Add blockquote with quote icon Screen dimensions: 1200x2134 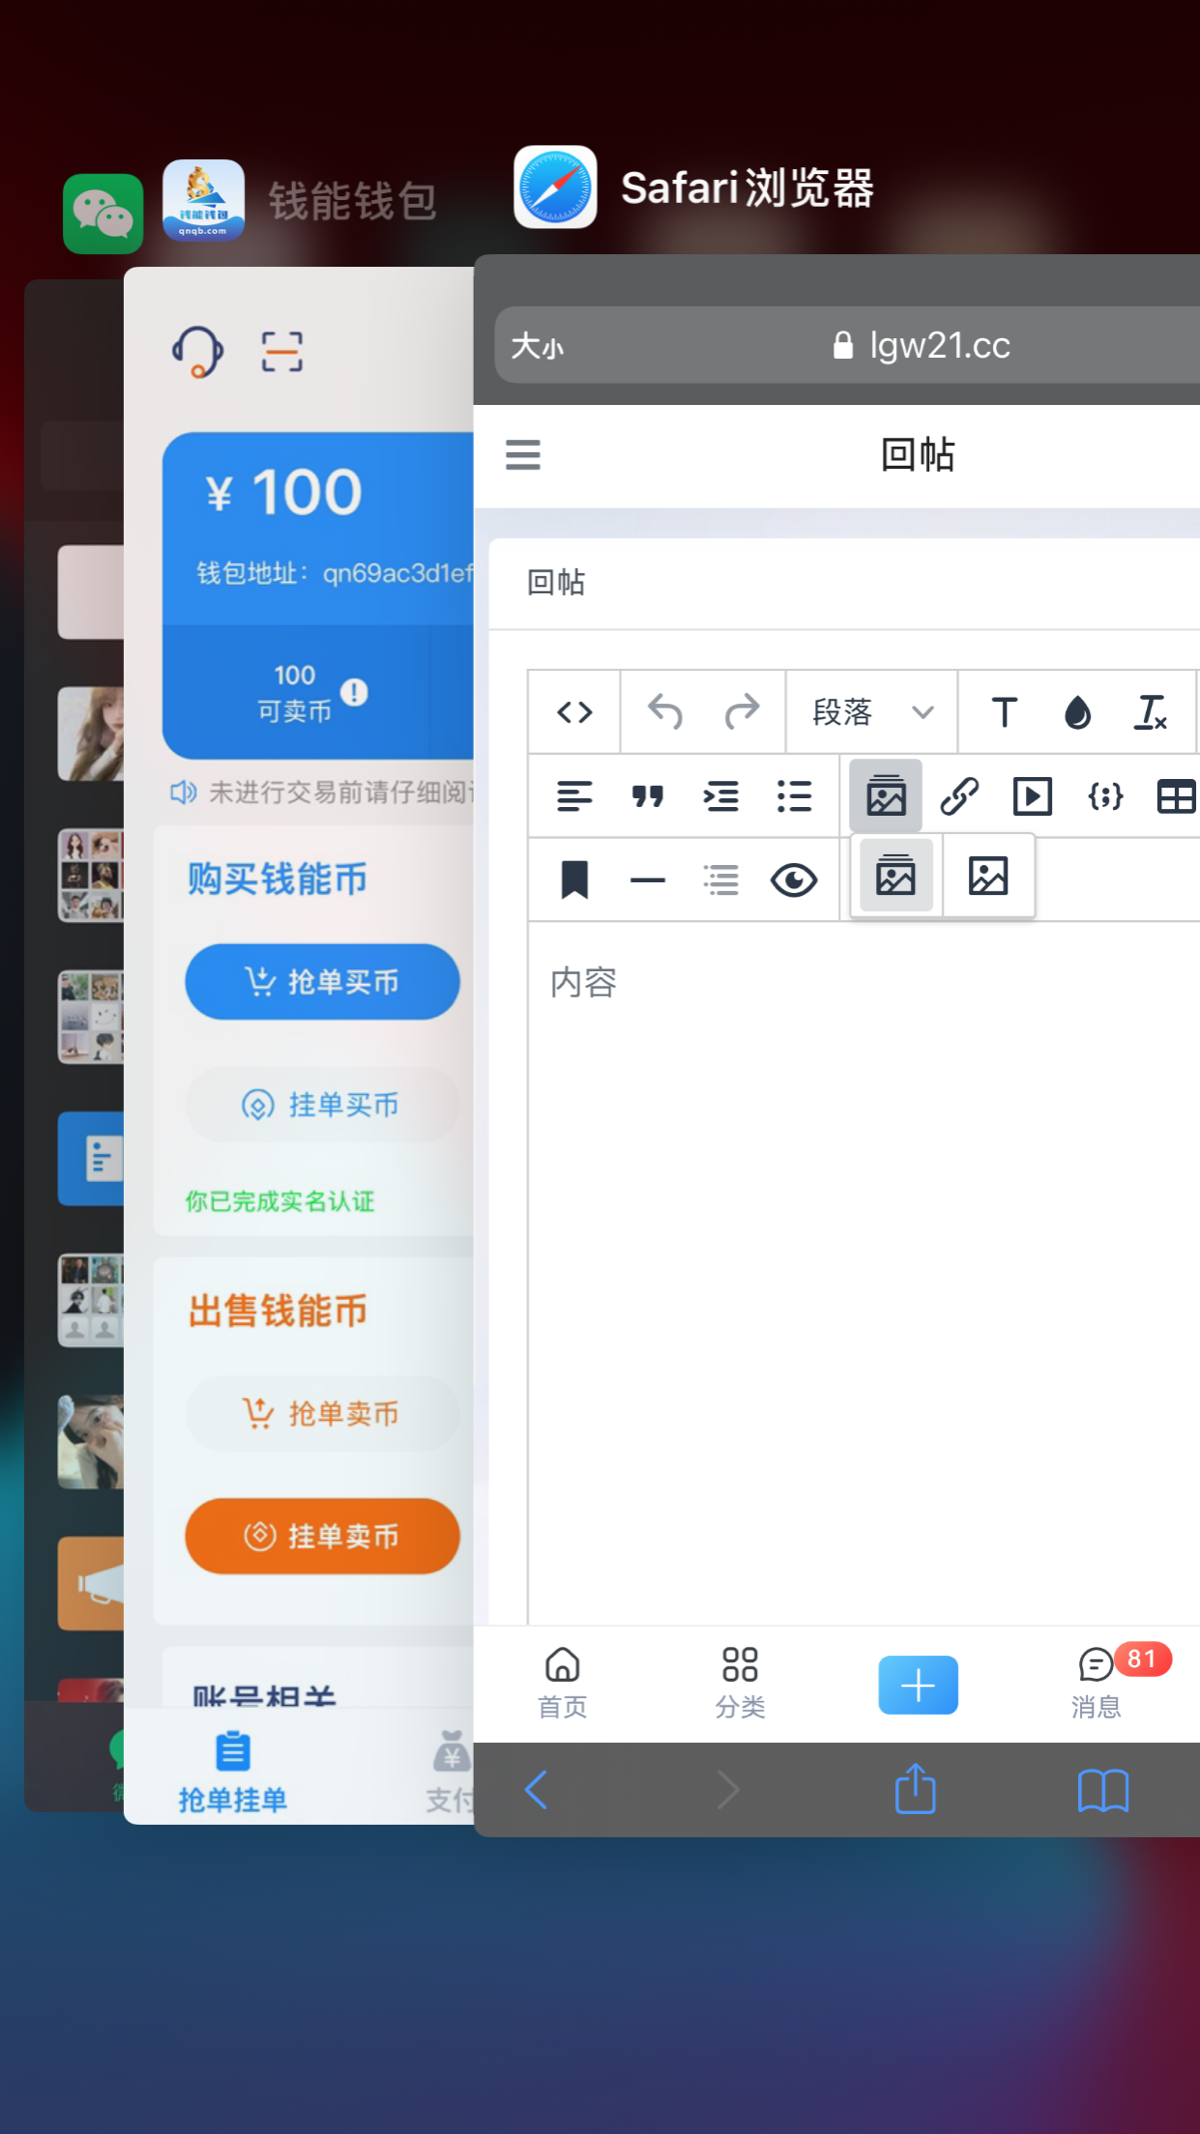tap(647, 797)
